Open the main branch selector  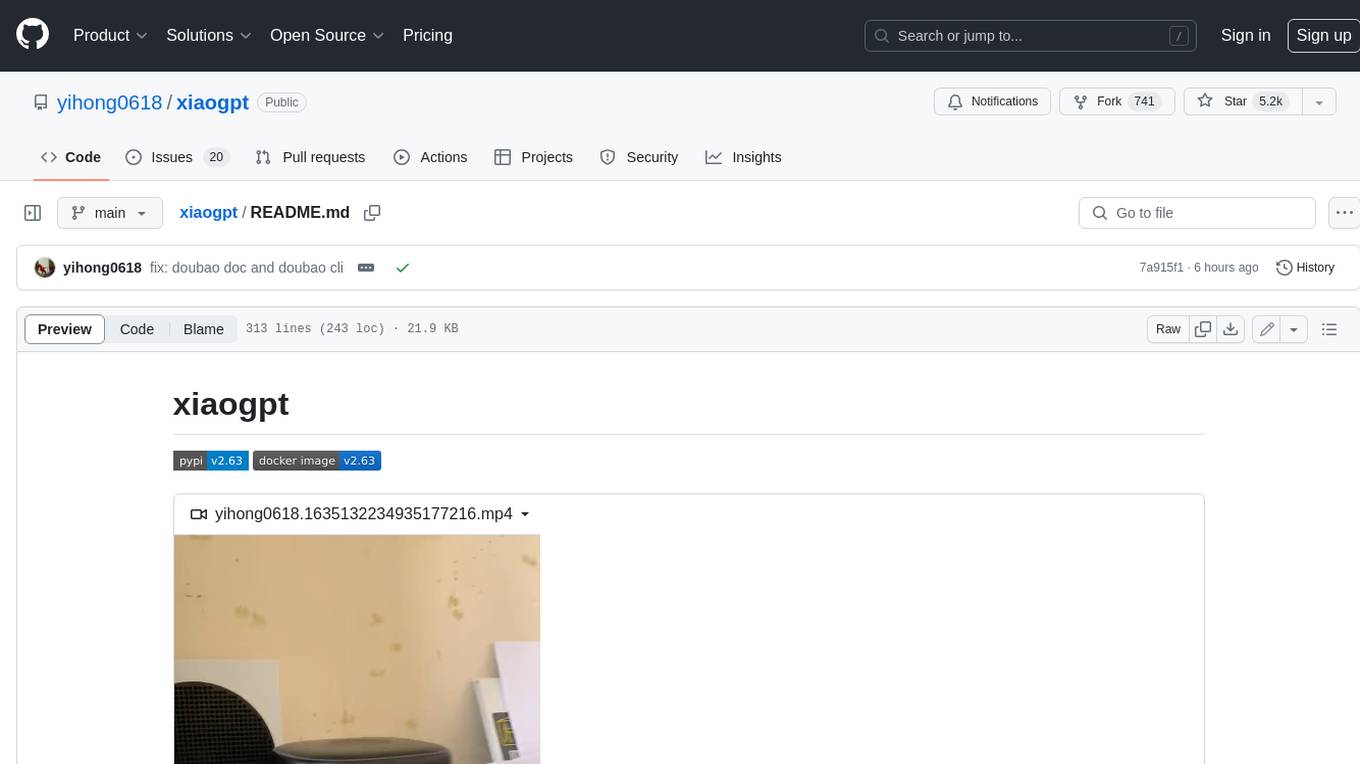[x=109, y=213]
